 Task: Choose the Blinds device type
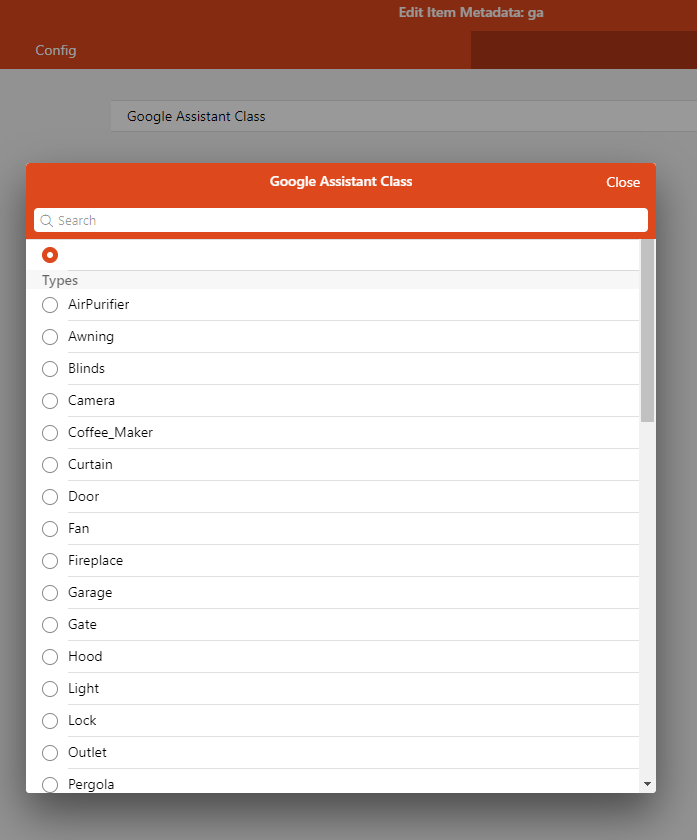50,369
